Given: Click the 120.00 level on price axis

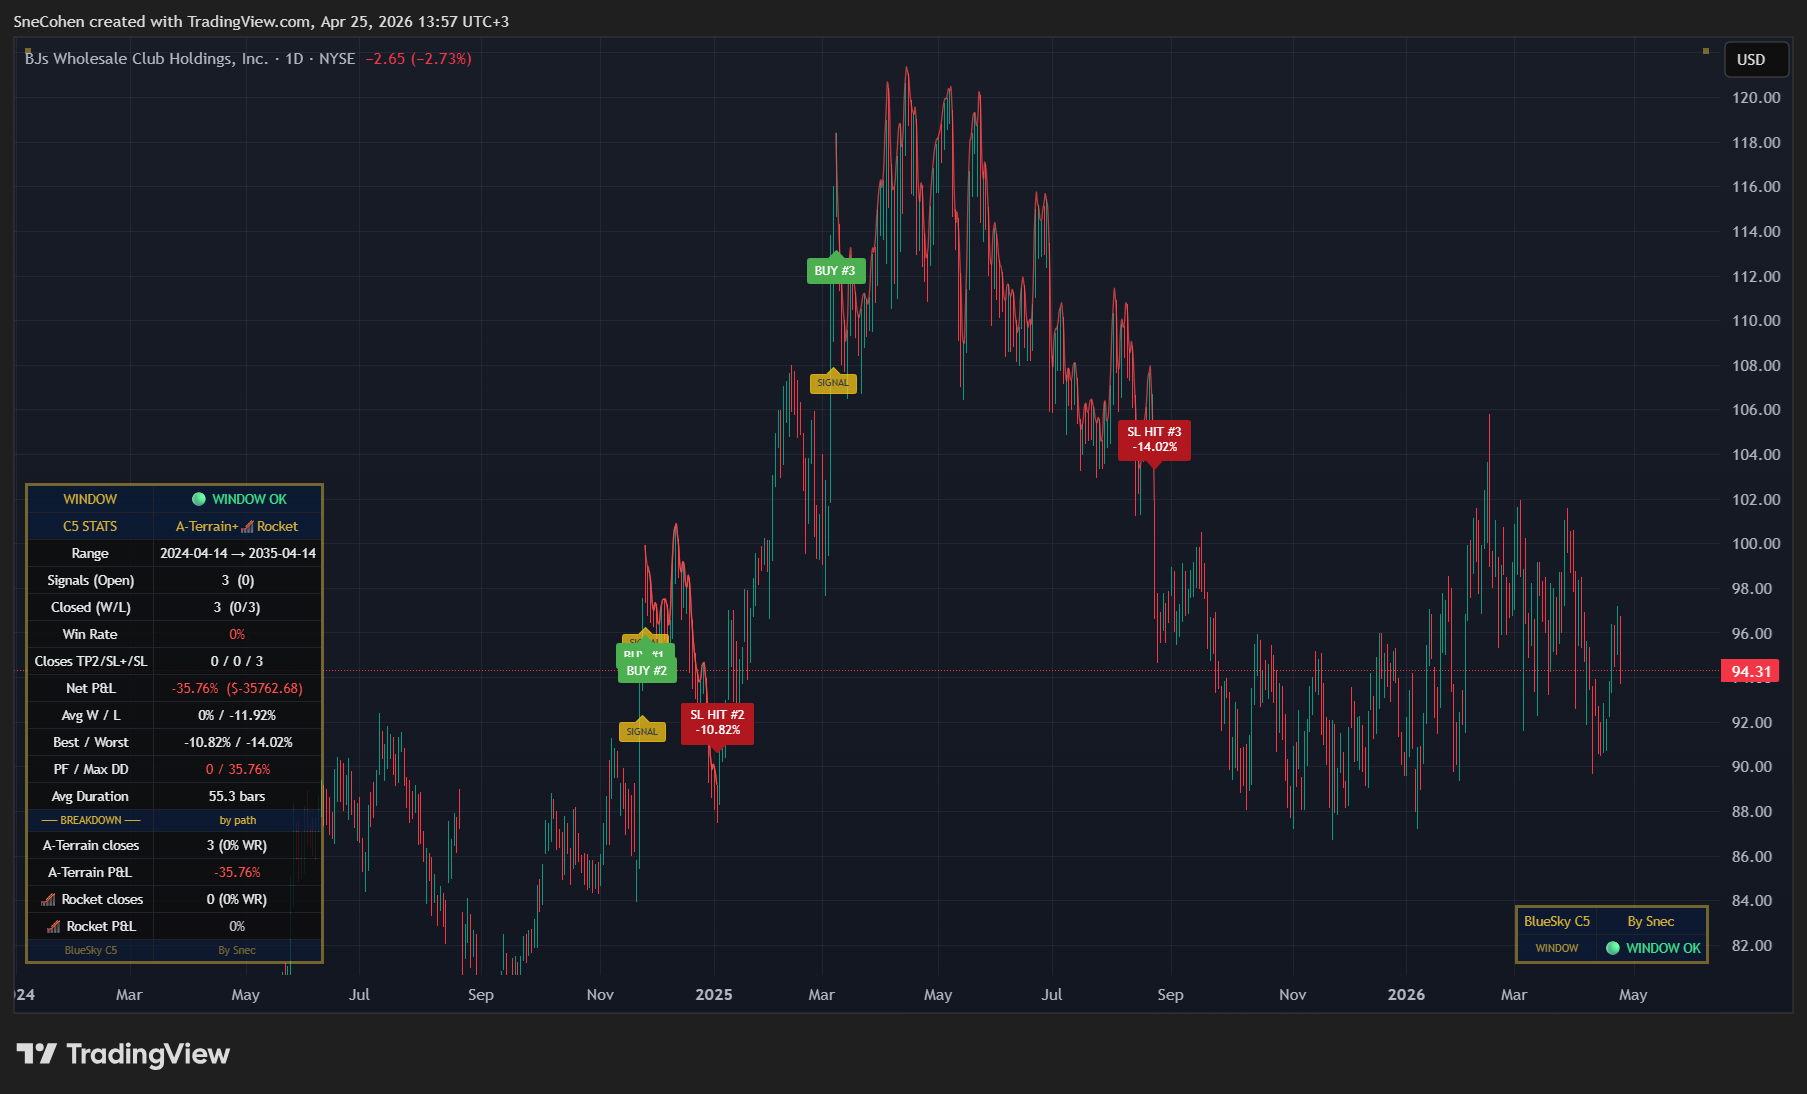Looking at the screenshot, I should tap(1756, 98).
